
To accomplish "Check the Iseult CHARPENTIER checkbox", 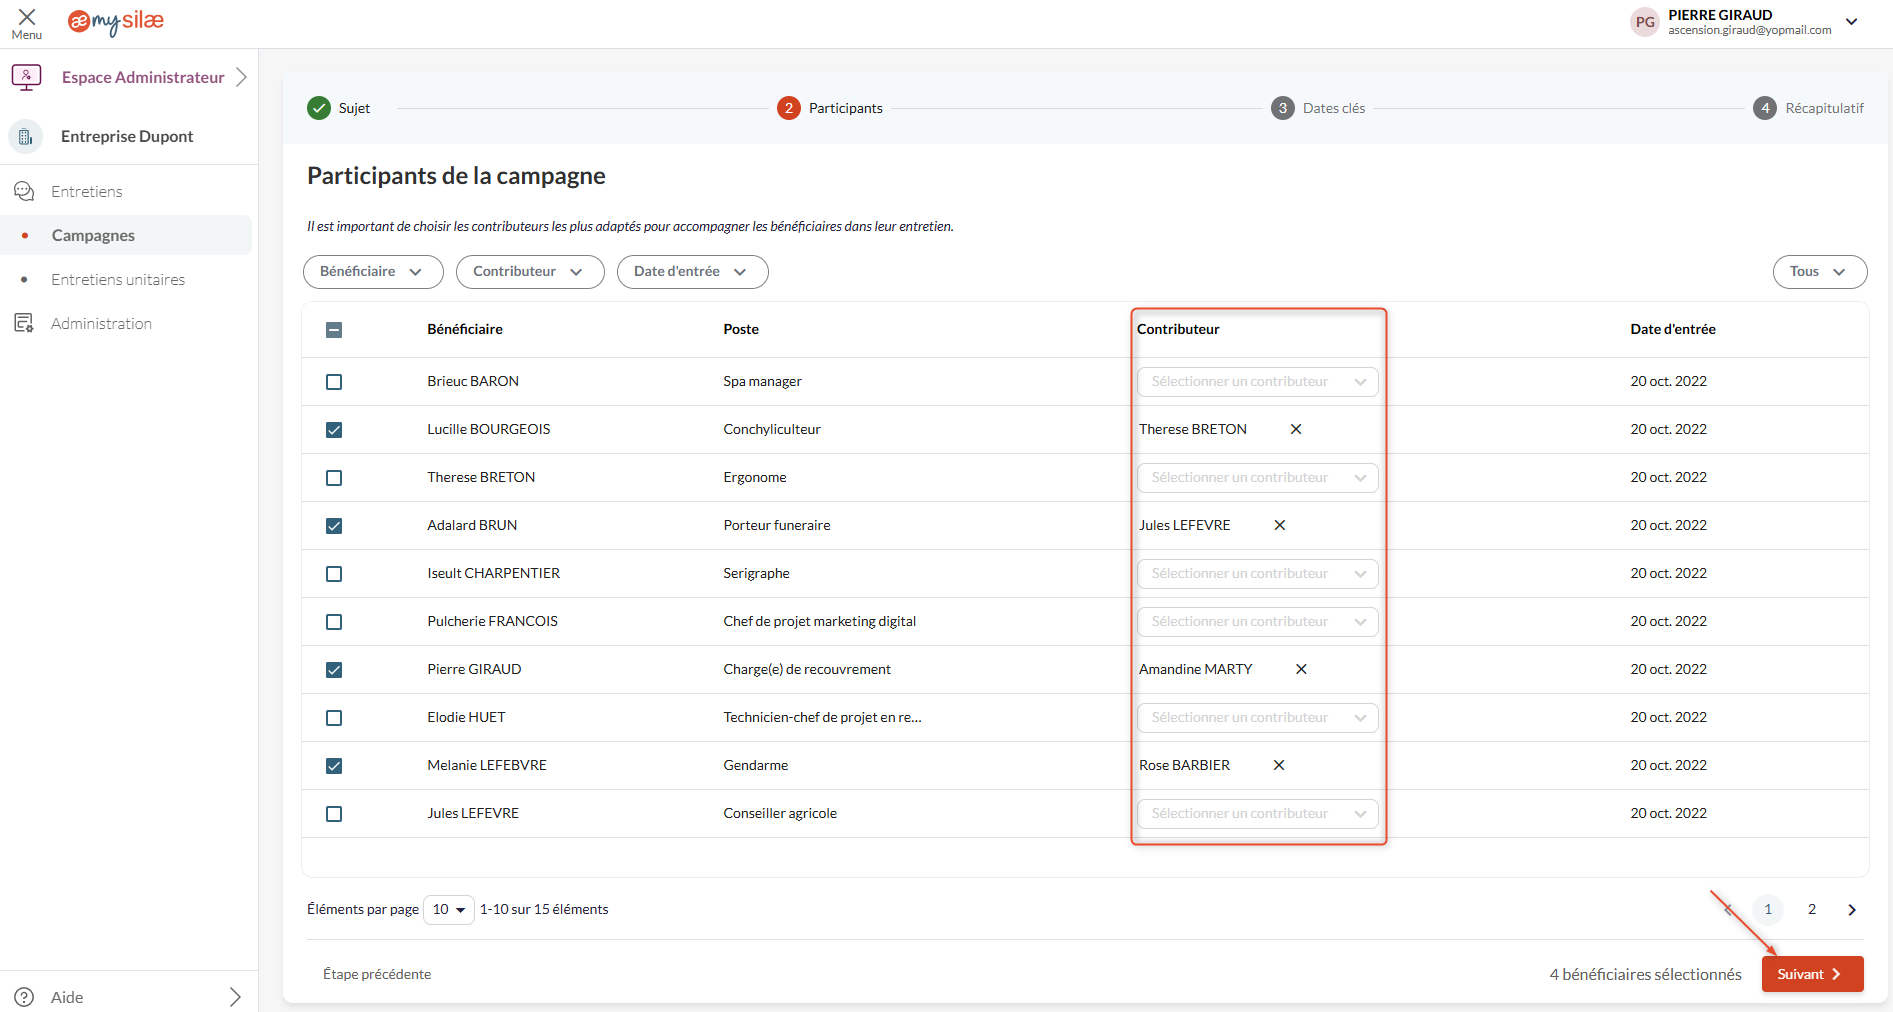I will click(334, 574).
